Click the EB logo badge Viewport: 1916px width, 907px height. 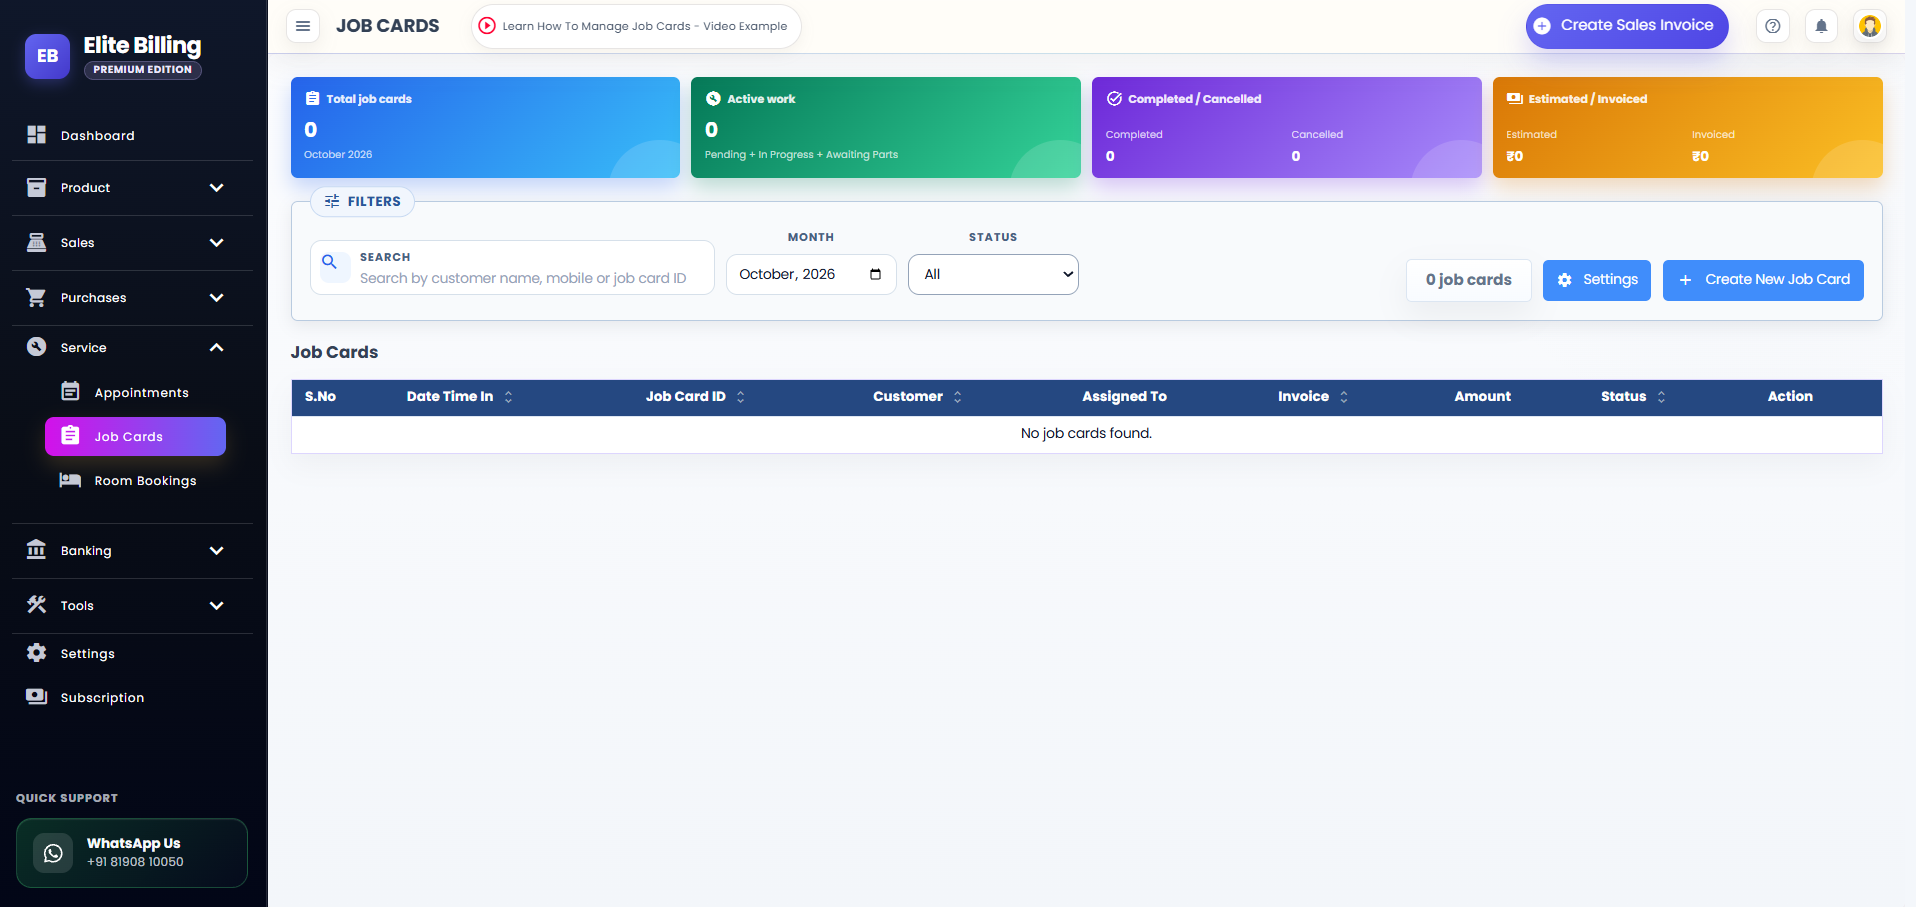(x=47, y=56)
